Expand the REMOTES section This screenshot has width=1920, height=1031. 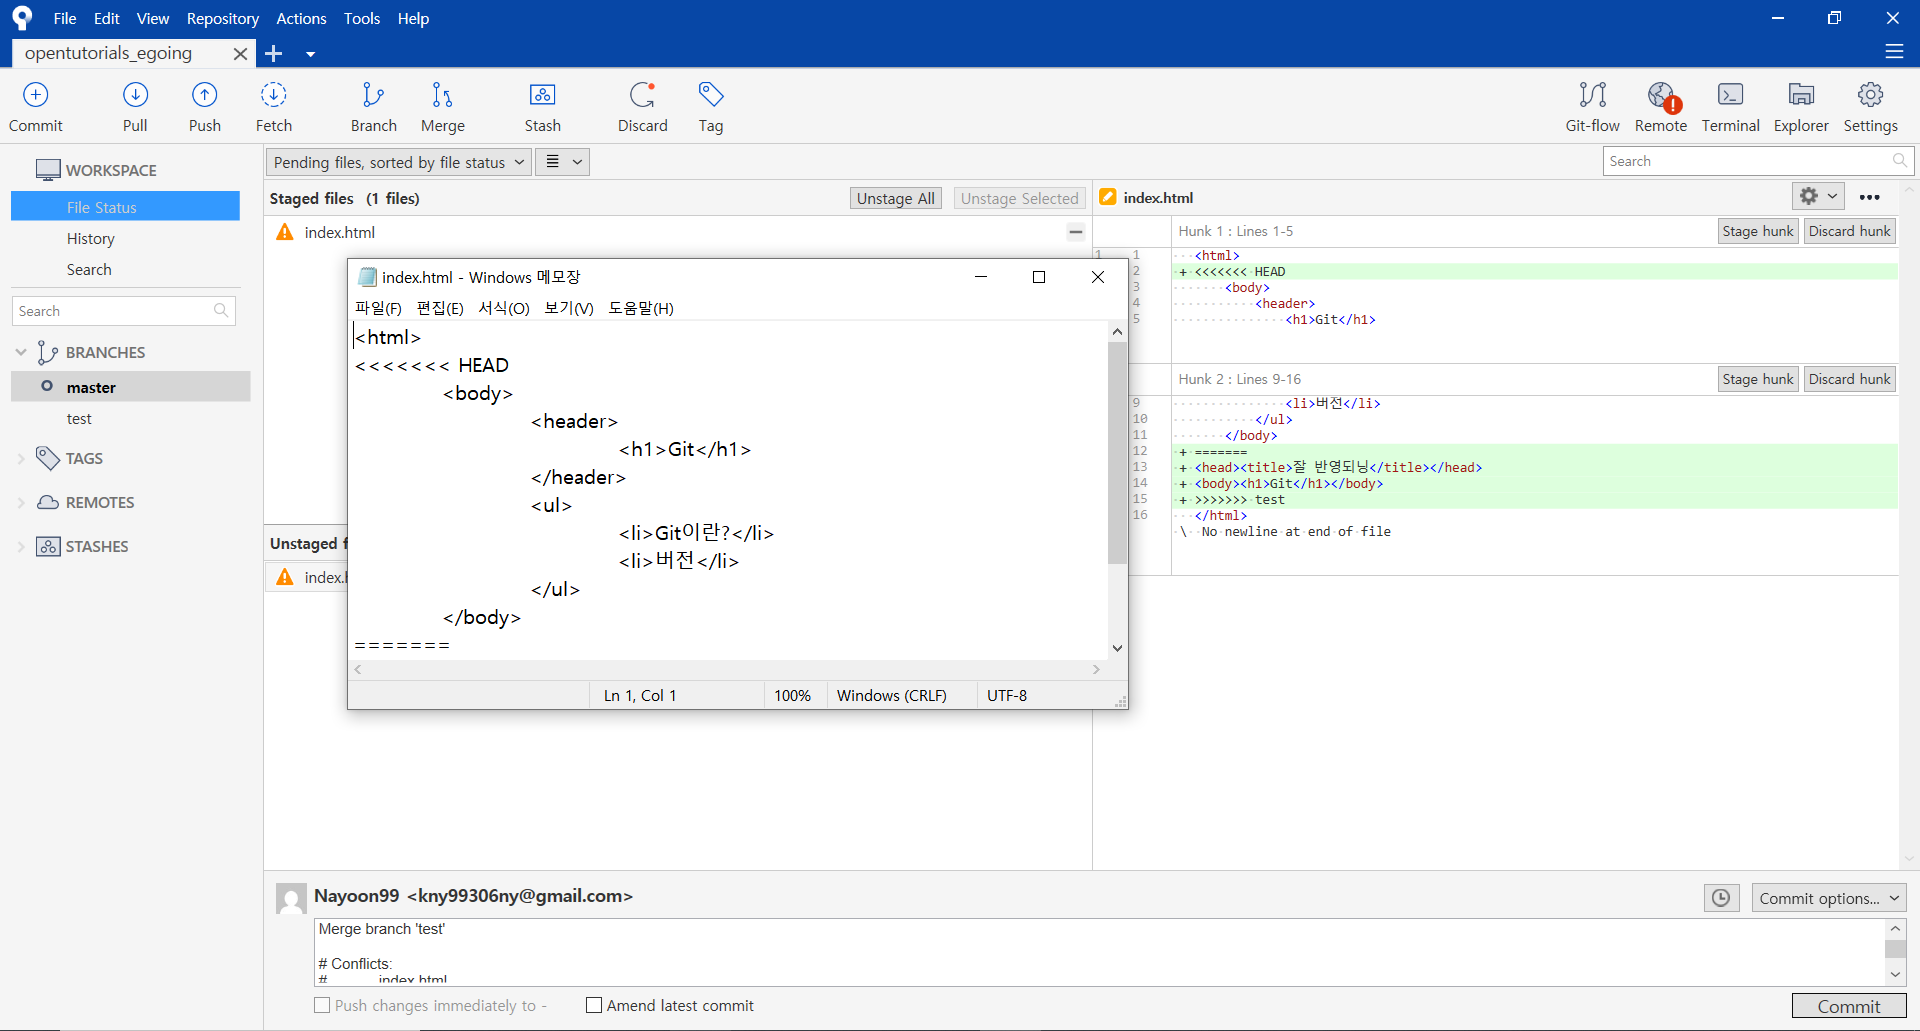(21, 502)
